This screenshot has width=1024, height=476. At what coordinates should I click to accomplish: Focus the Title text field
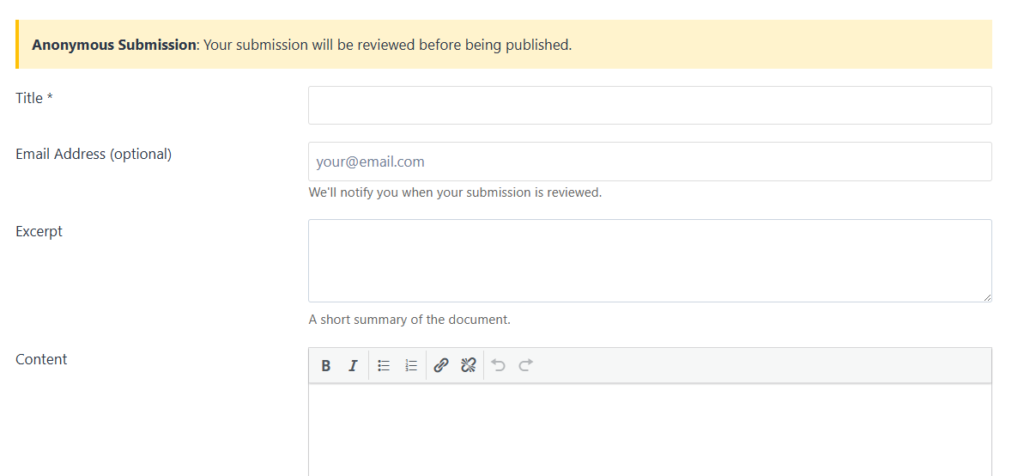click(650, 105)
